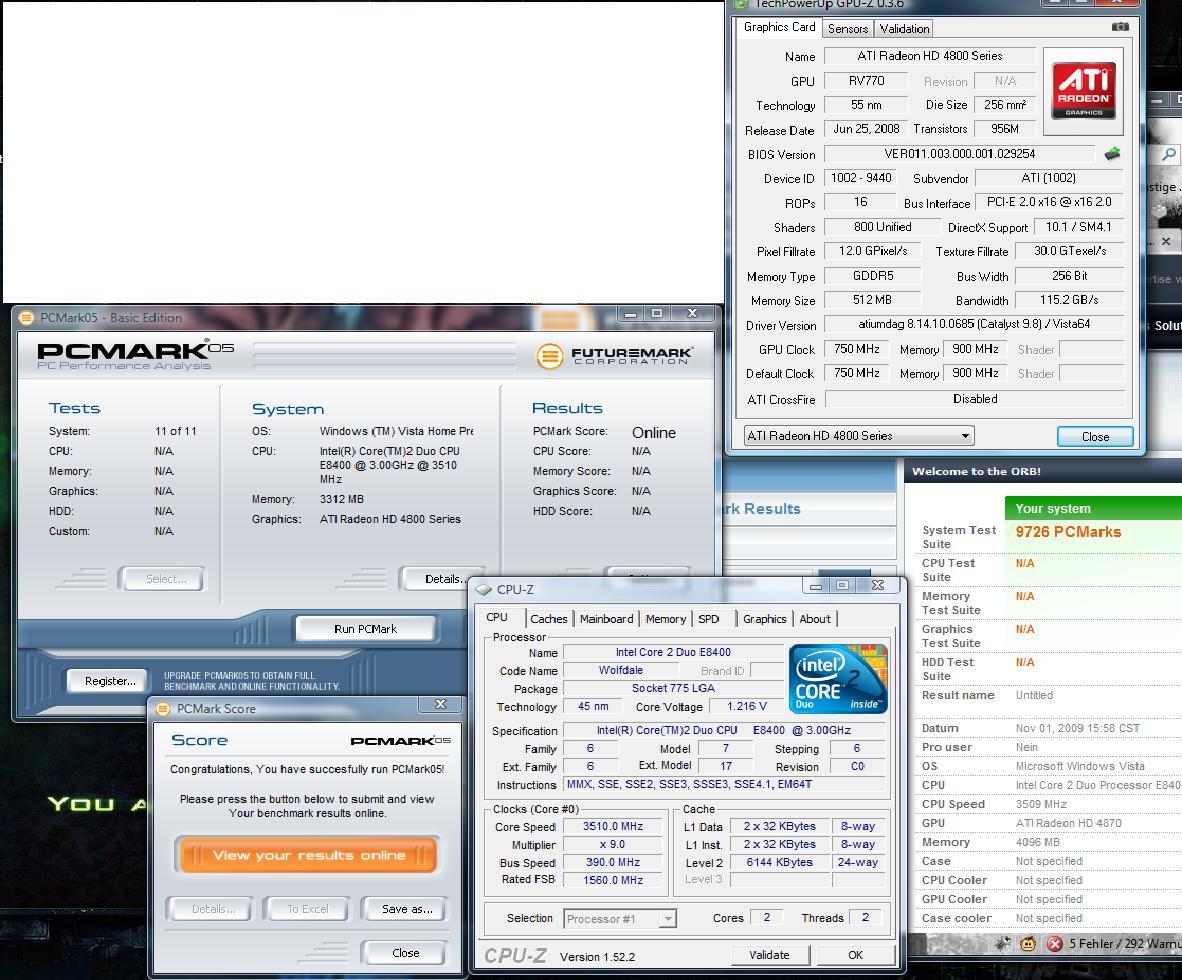
Task: Click Save as... in PCMark Score dialog
Action: [407, 909]
